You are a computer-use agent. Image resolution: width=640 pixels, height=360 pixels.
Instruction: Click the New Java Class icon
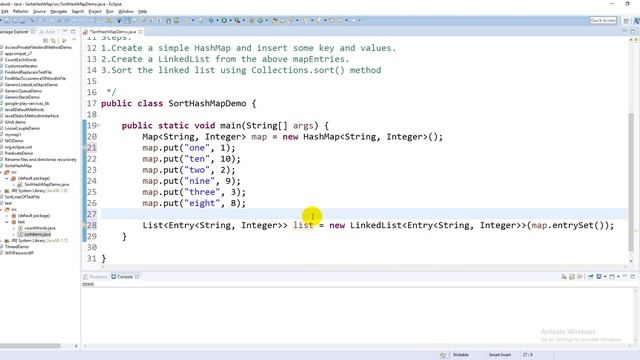click(x=260, y=20)
